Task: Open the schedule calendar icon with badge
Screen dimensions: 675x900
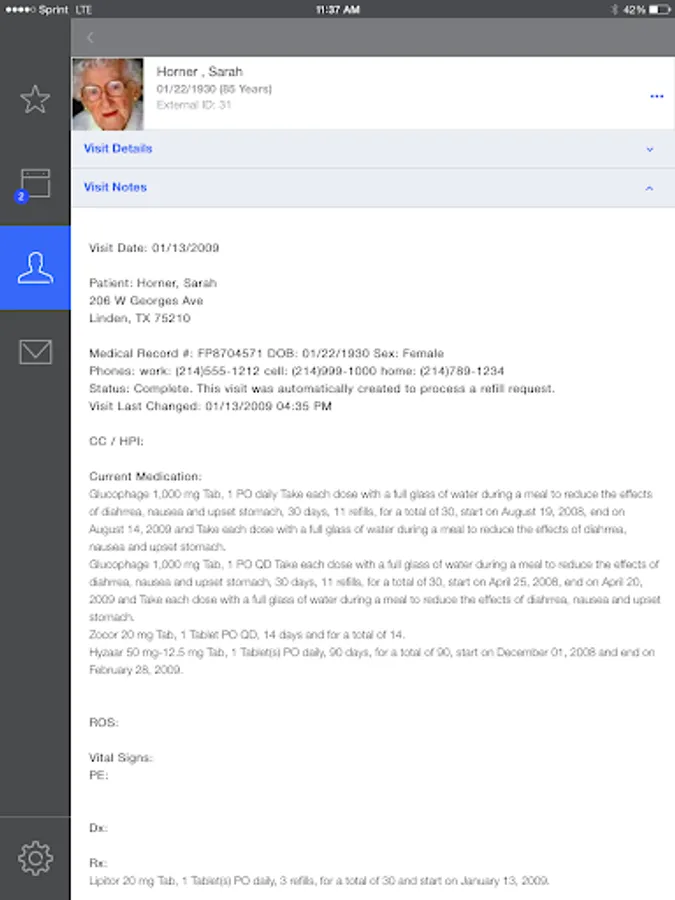Action: [35, 183]
